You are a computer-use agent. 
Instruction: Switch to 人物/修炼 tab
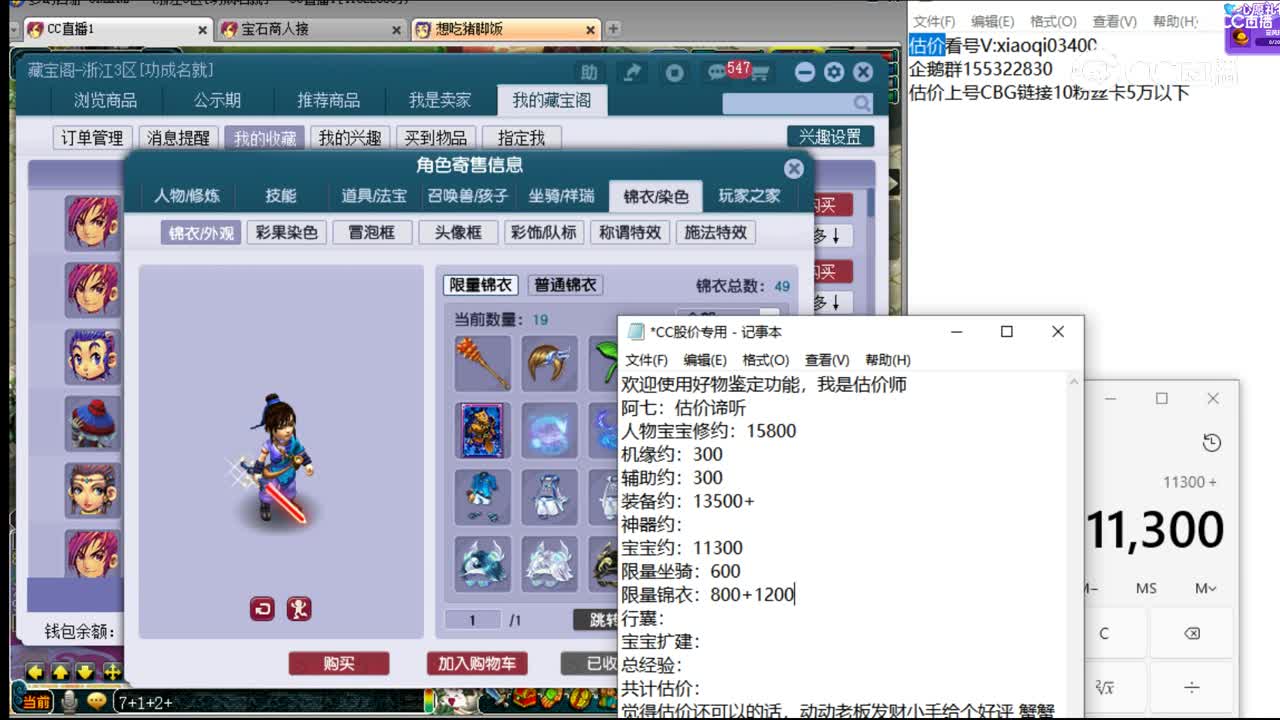[187, 196]
